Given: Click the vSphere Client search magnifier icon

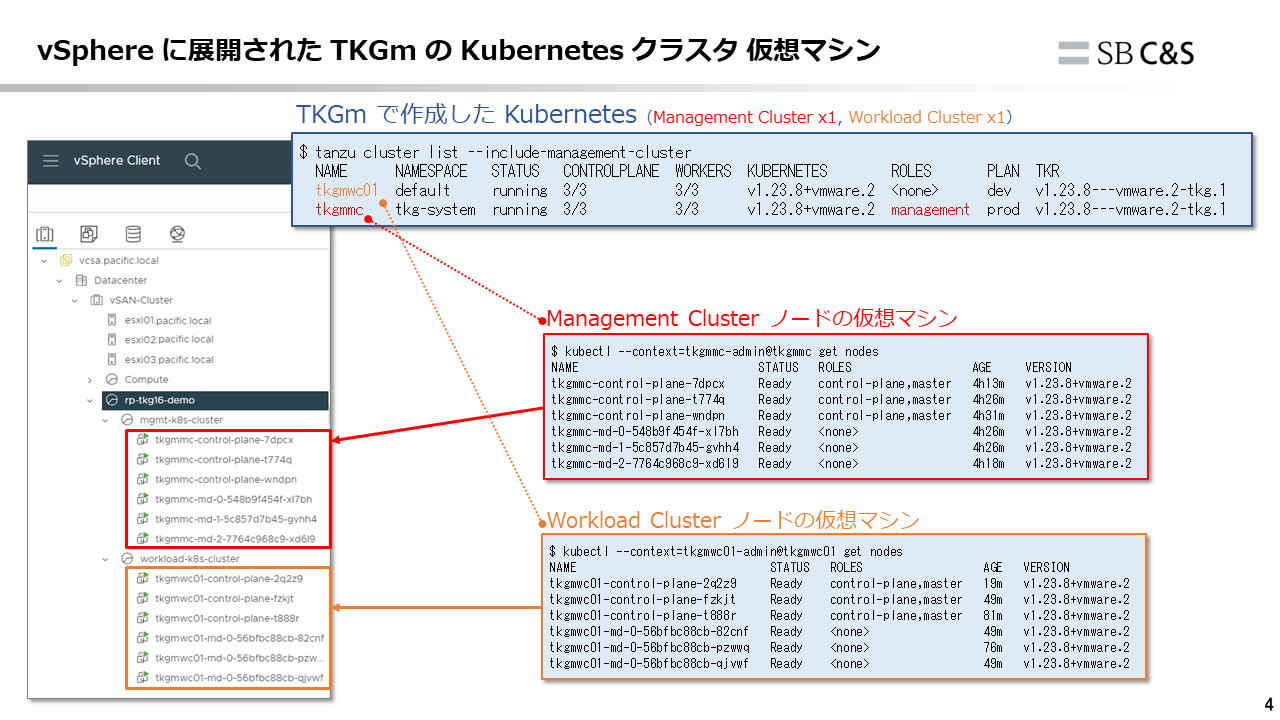Looking at the screenshot, I should pos(193,161).
